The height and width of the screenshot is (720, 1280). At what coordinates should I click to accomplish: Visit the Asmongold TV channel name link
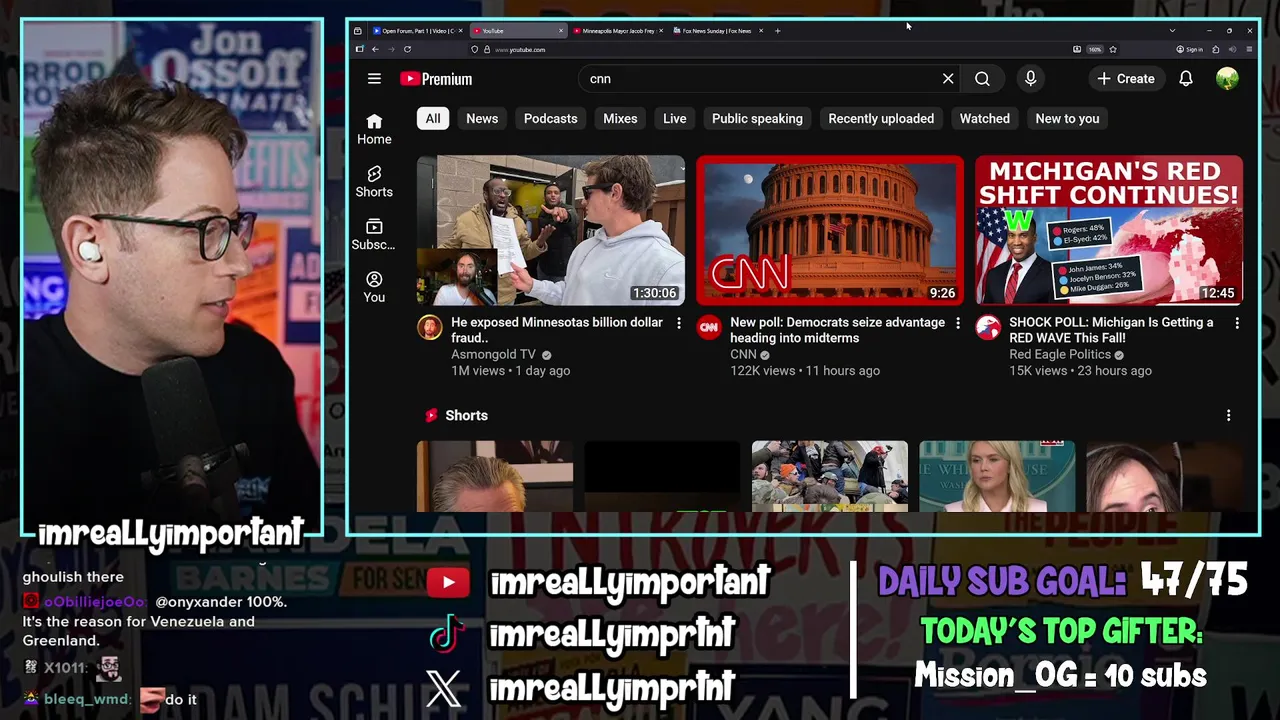493,354
